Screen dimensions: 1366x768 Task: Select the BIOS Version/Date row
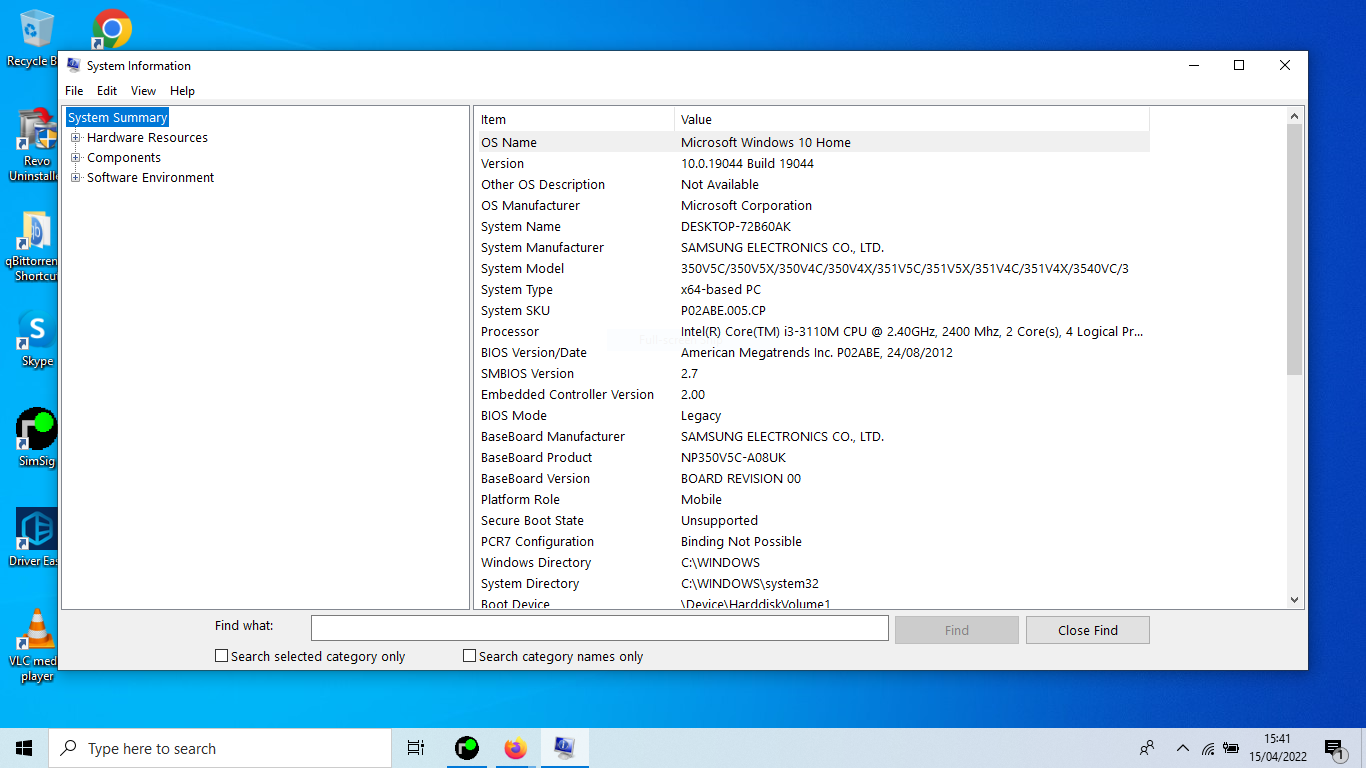click(814, 352)
